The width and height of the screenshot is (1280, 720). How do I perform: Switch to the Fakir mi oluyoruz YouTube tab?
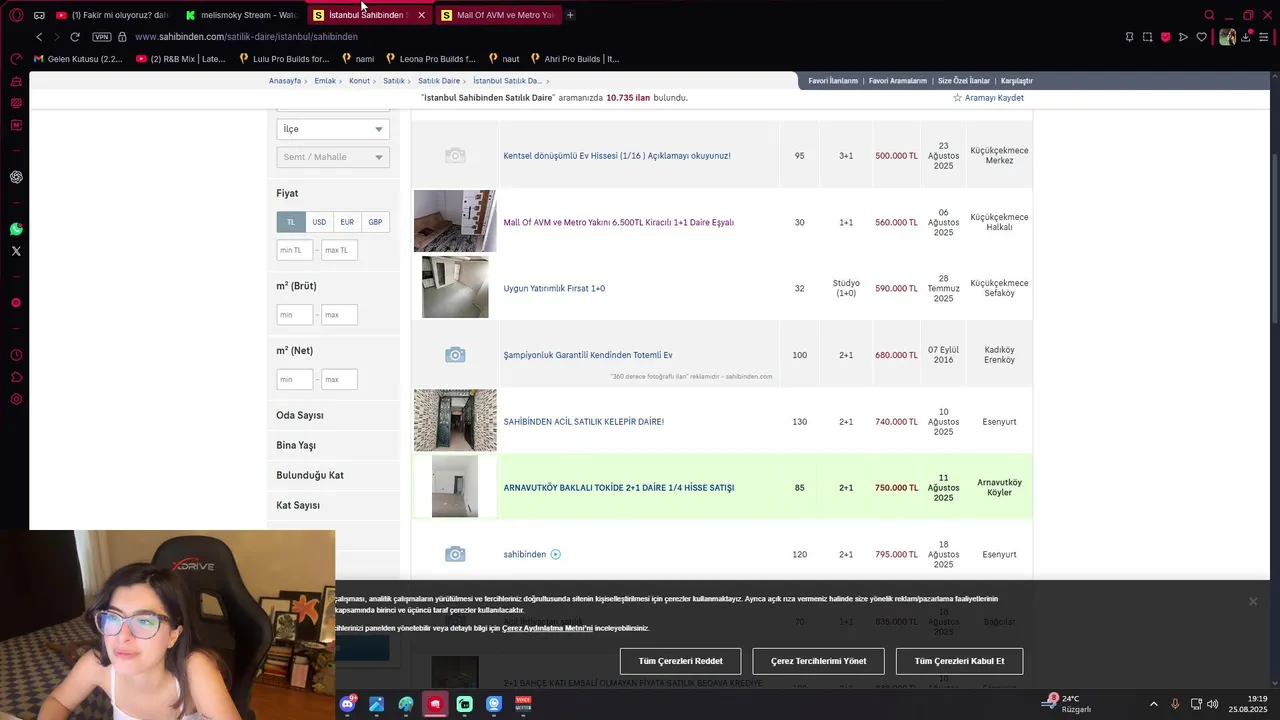pyautogui.click(x=112, y=15)
